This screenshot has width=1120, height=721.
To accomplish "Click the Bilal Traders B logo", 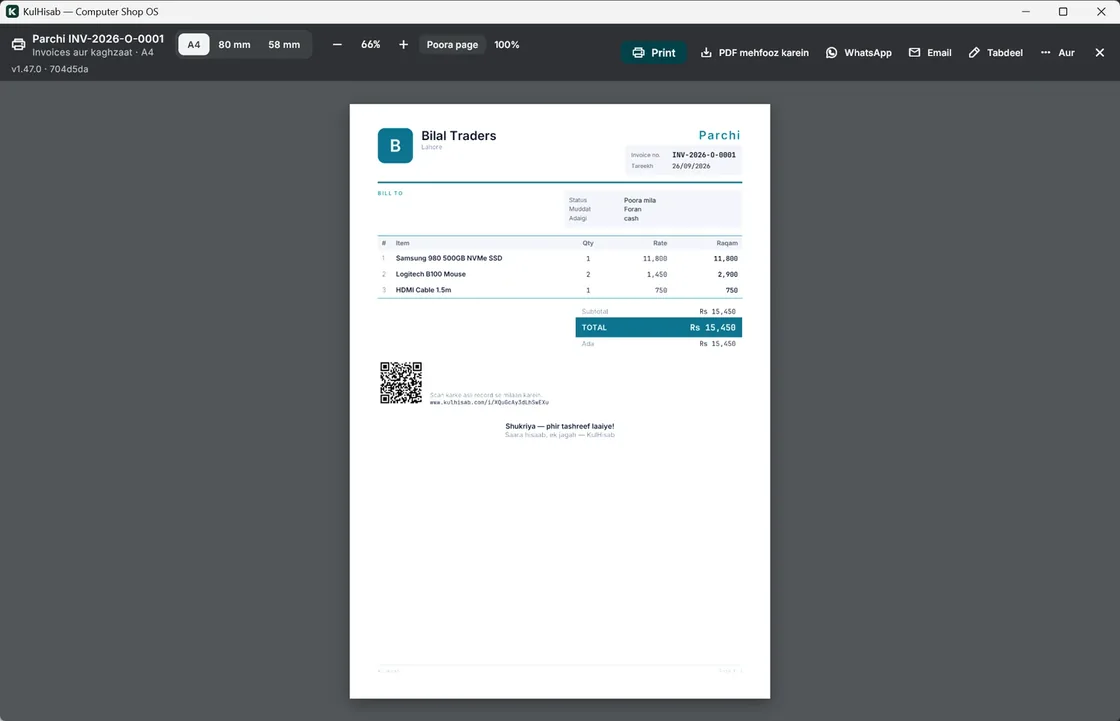I will tap(395, 145).
